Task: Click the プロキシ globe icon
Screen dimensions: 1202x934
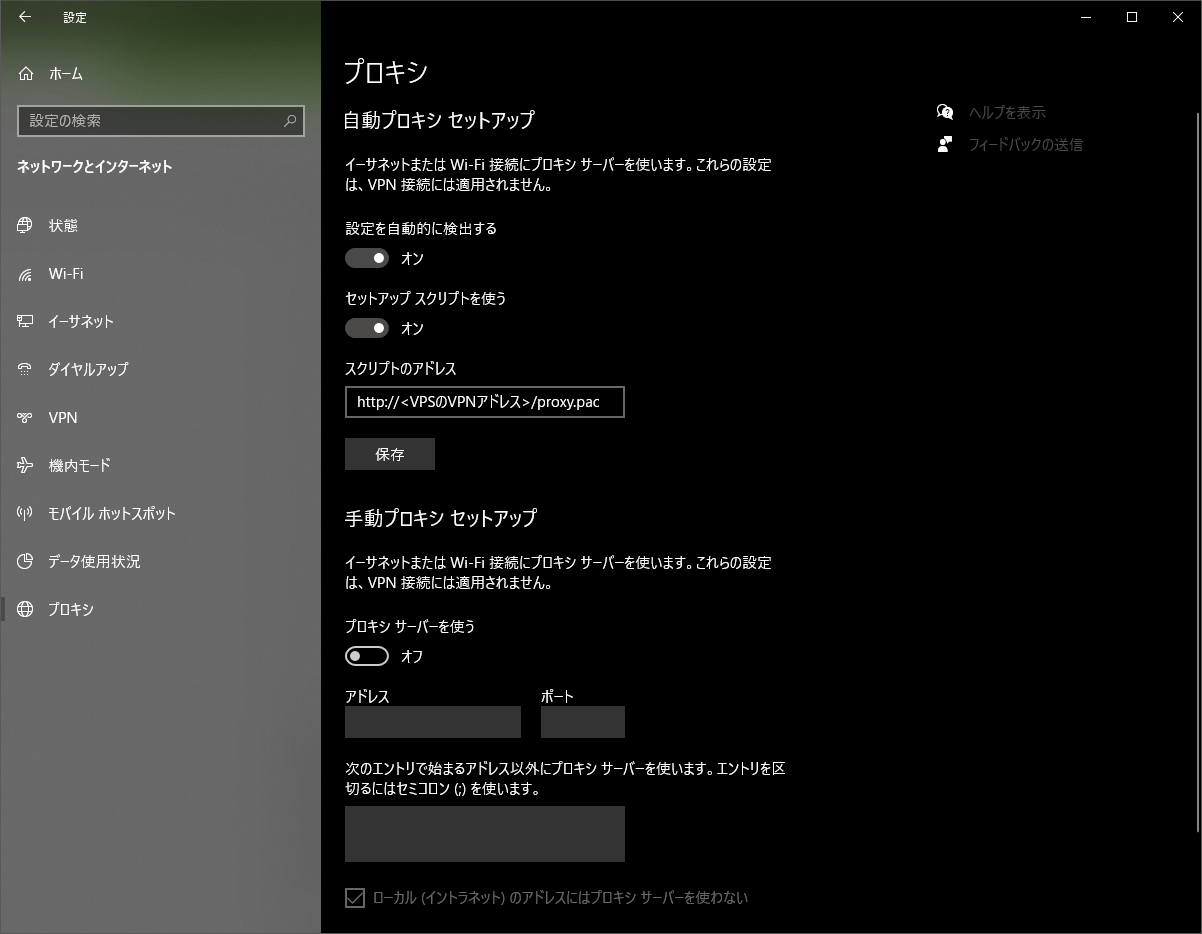Action: 24,609
